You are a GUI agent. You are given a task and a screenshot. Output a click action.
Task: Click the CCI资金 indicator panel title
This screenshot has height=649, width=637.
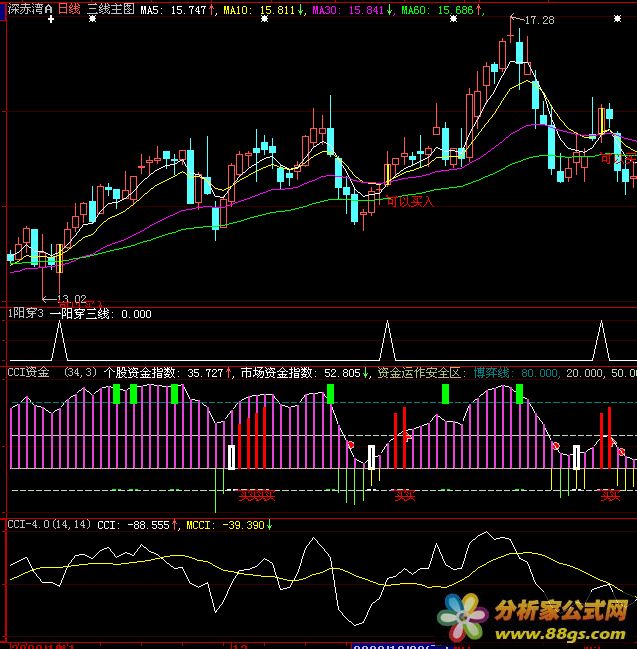click(x=28, y=372)
